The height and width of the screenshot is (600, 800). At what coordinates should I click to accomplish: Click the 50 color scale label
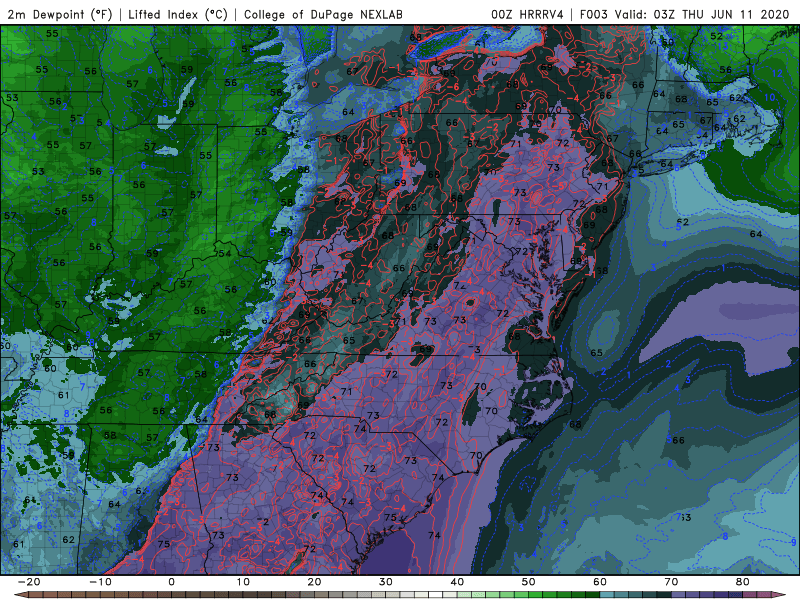coord(529,582)
